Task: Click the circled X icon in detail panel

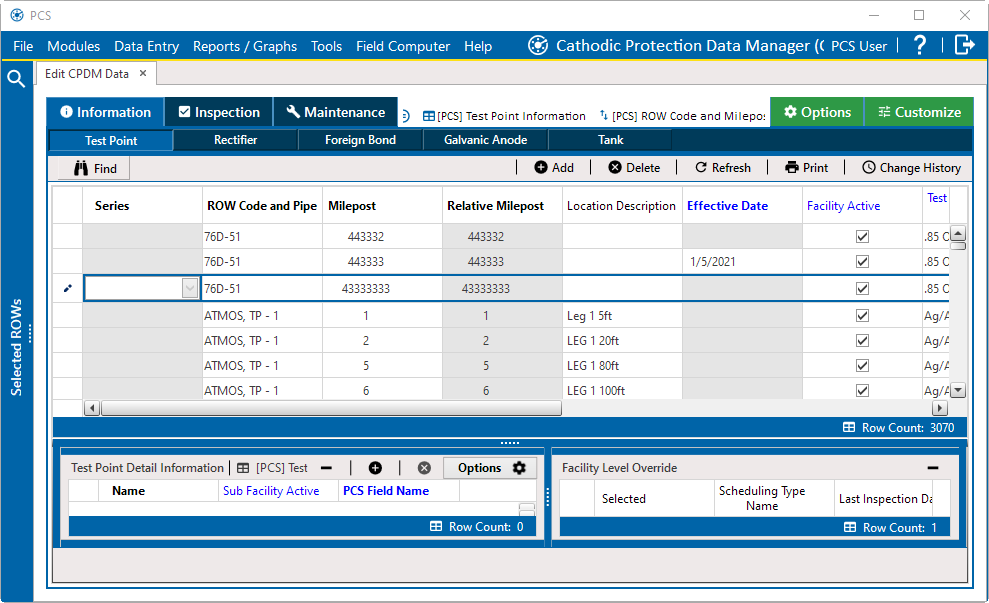Action: [x=424, y=467]
